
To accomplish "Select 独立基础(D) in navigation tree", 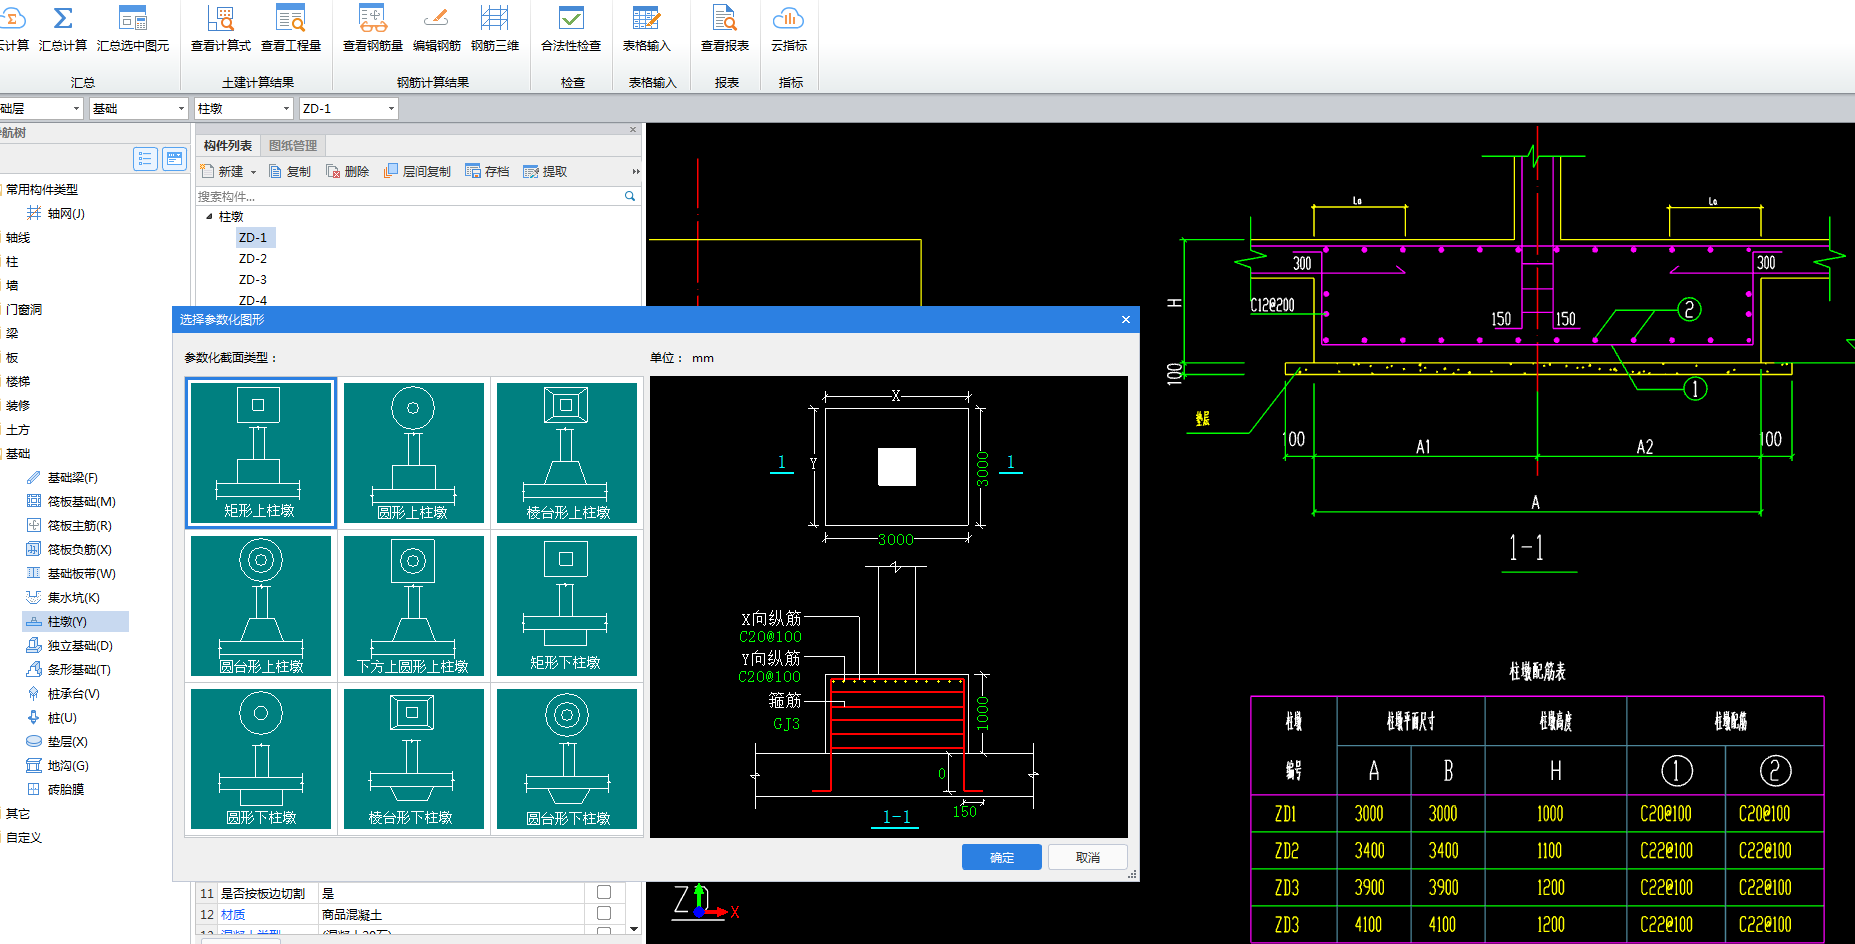I will tap(69, 646).
